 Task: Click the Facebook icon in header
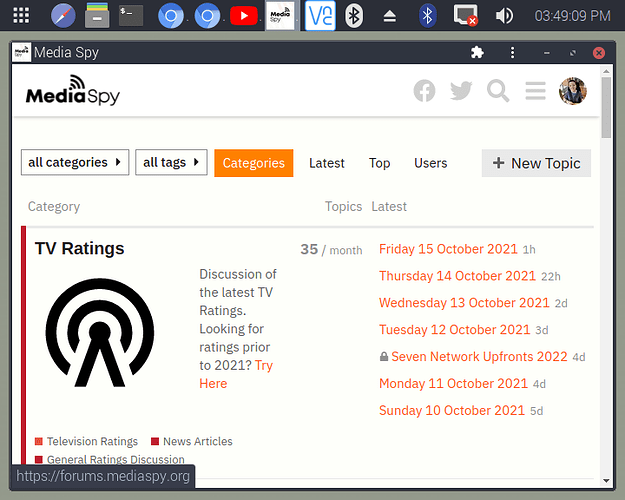[425, 91]
